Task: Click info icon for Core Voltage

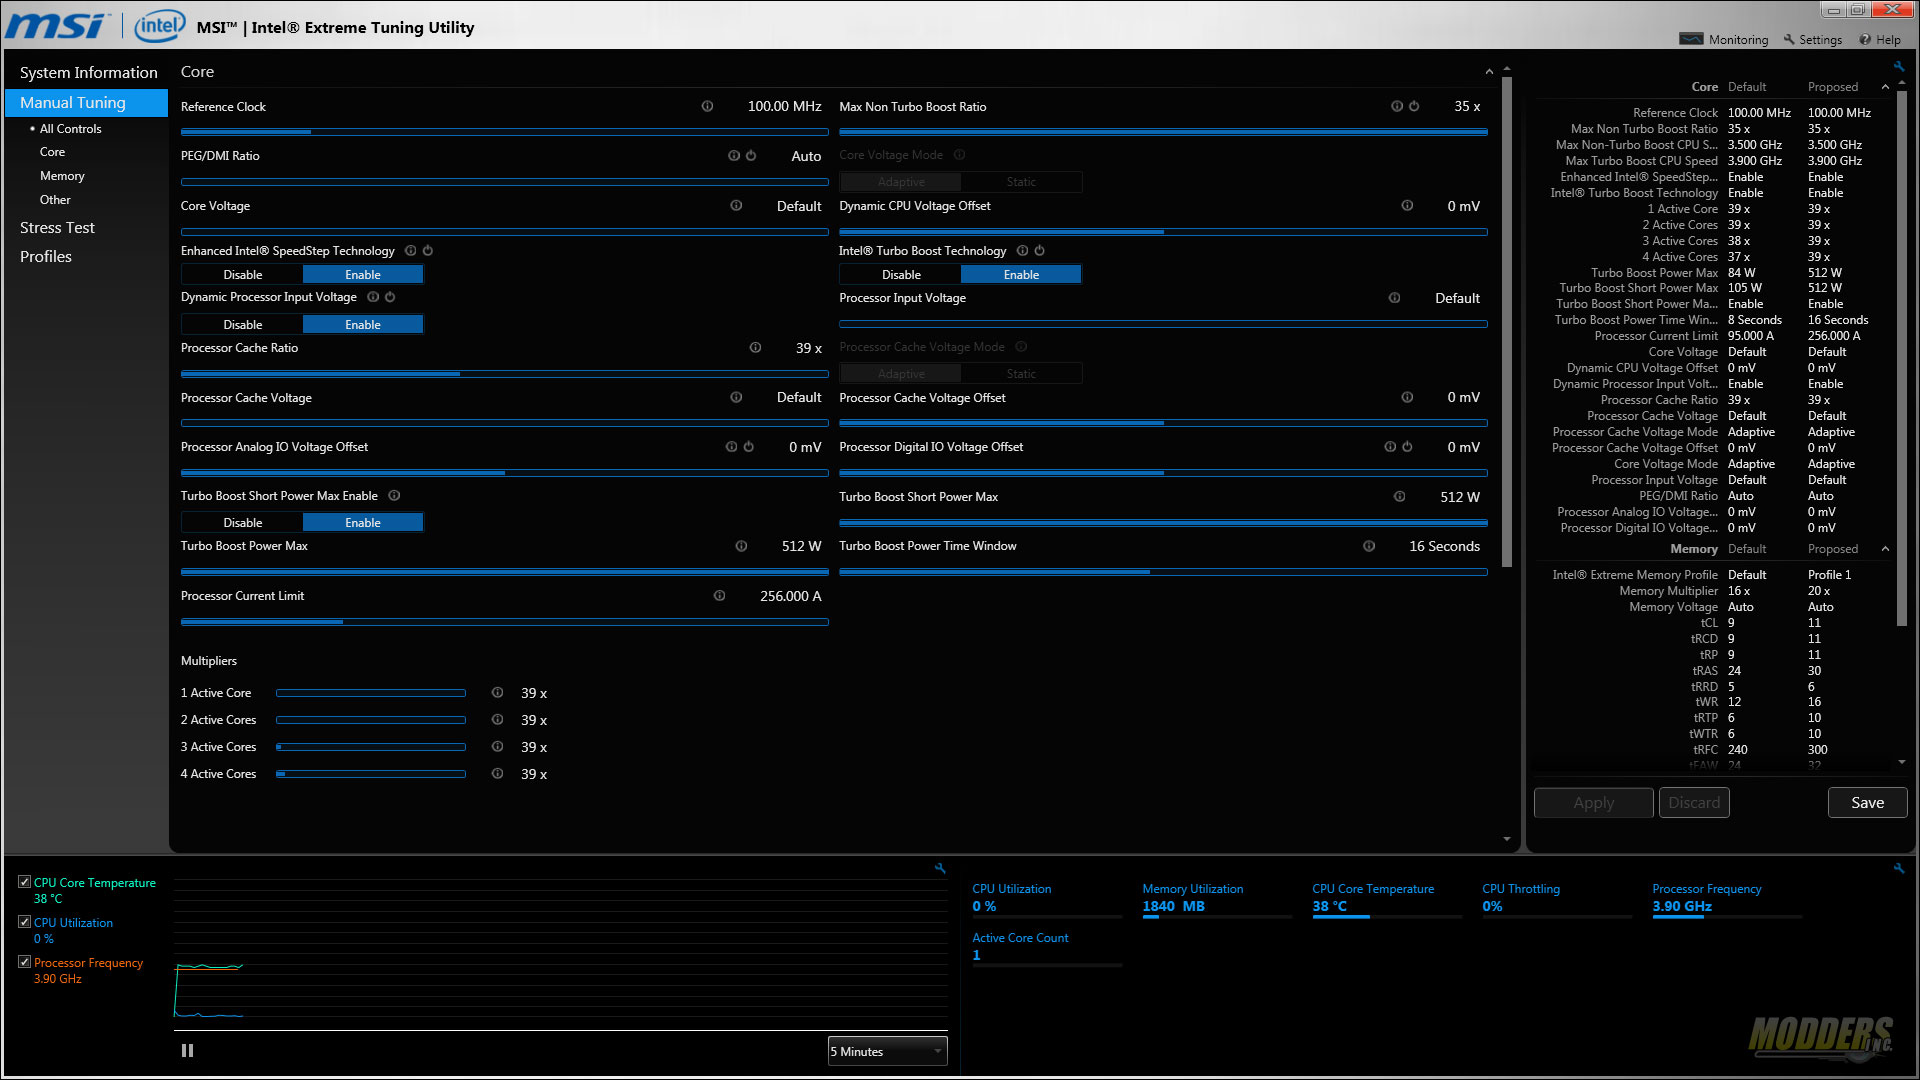Action: (x=736, y=206)
